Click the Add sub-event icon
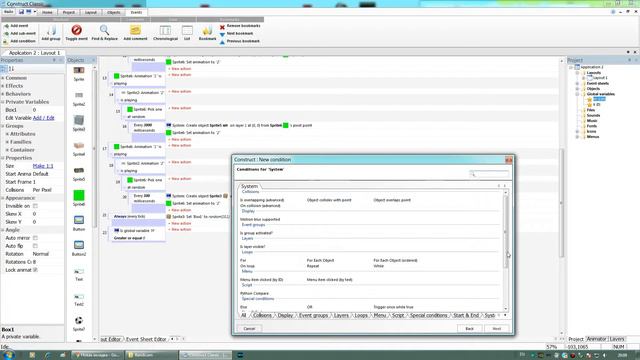 tap(6, 33)
